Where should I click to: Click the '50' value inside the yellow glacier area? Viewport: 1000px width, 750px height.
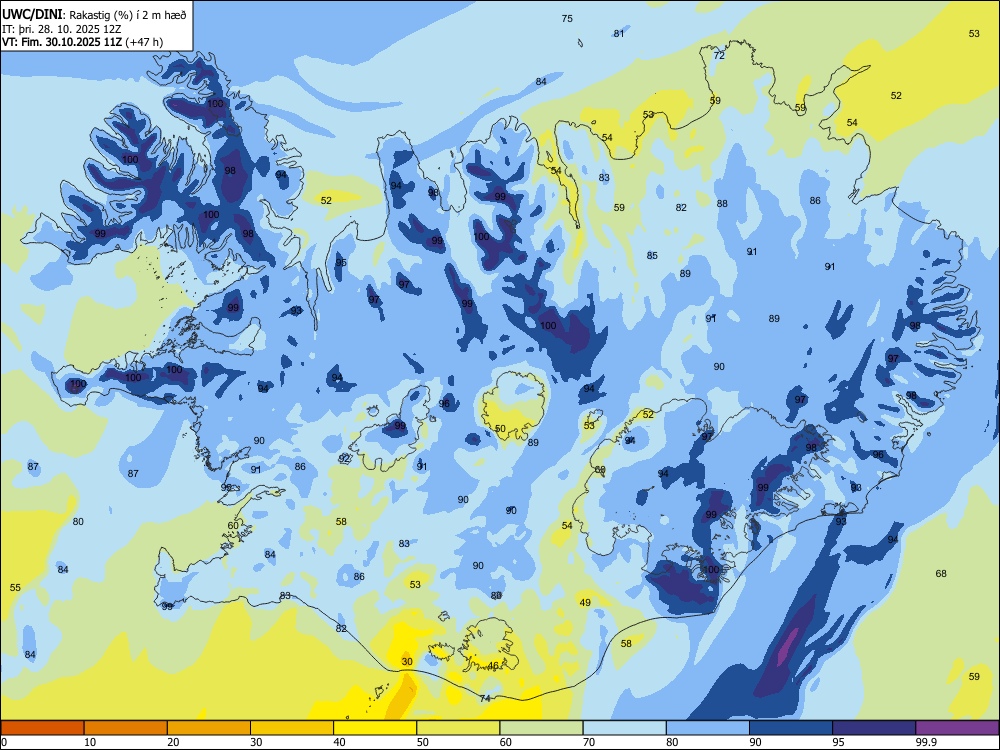tap(500, 429)
